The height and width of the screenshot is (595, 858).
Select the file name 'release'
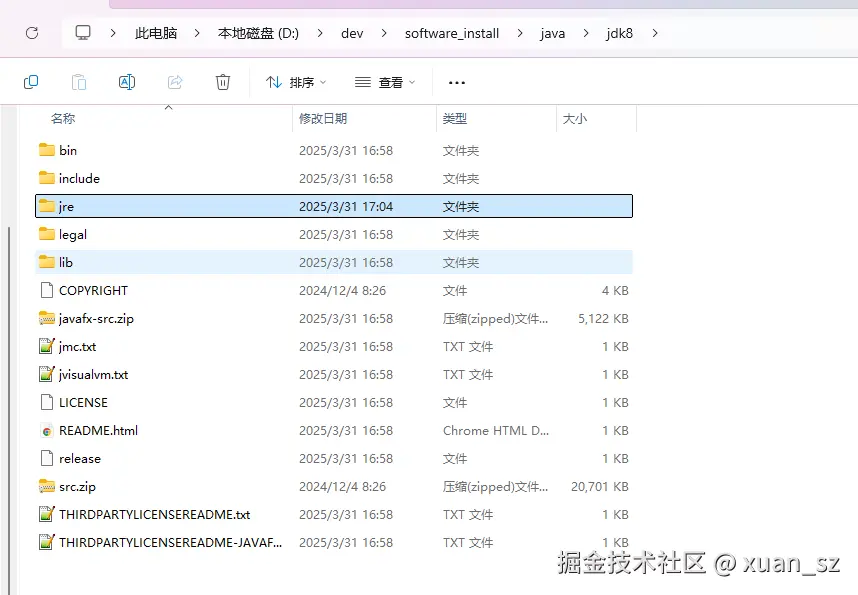80,459
